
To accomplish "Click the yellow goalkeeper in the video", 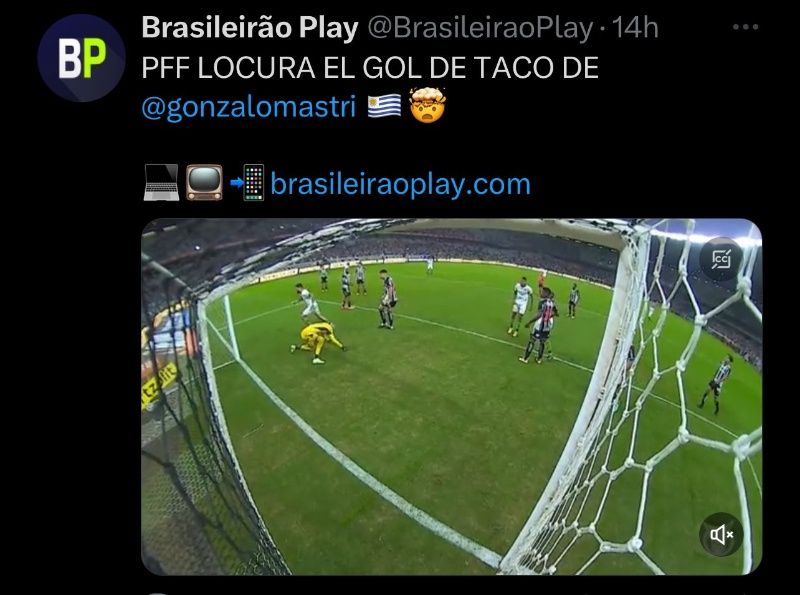I will [x=317, y=342].
